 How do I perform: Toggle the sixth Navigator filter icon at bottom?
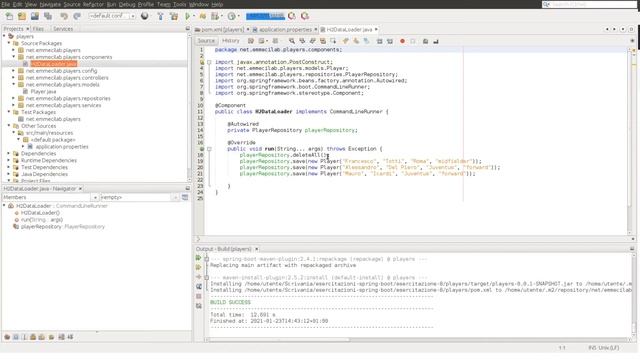click(x=51, y=337)
